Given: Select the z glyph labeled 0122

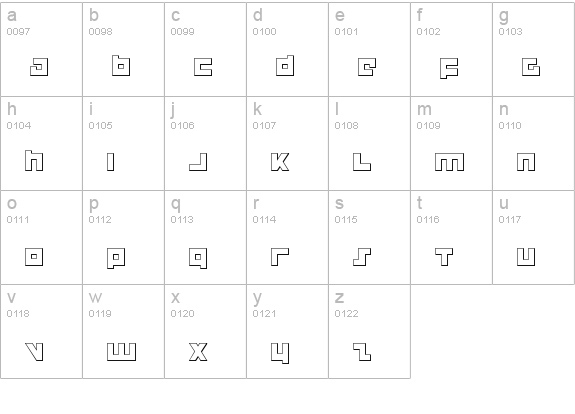Looking at the screenshot, I should [x=370, y=331].
